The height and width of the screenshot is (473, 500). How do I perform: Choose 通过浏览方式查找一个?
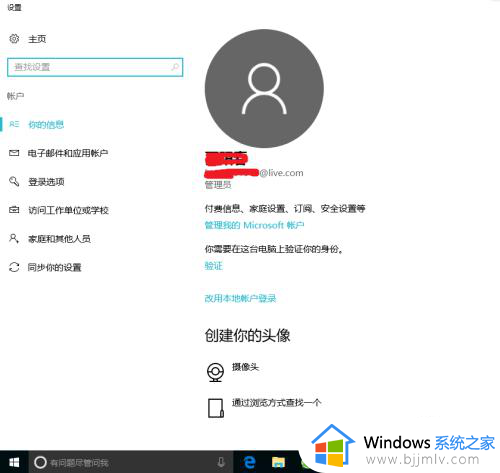(277, 403)
